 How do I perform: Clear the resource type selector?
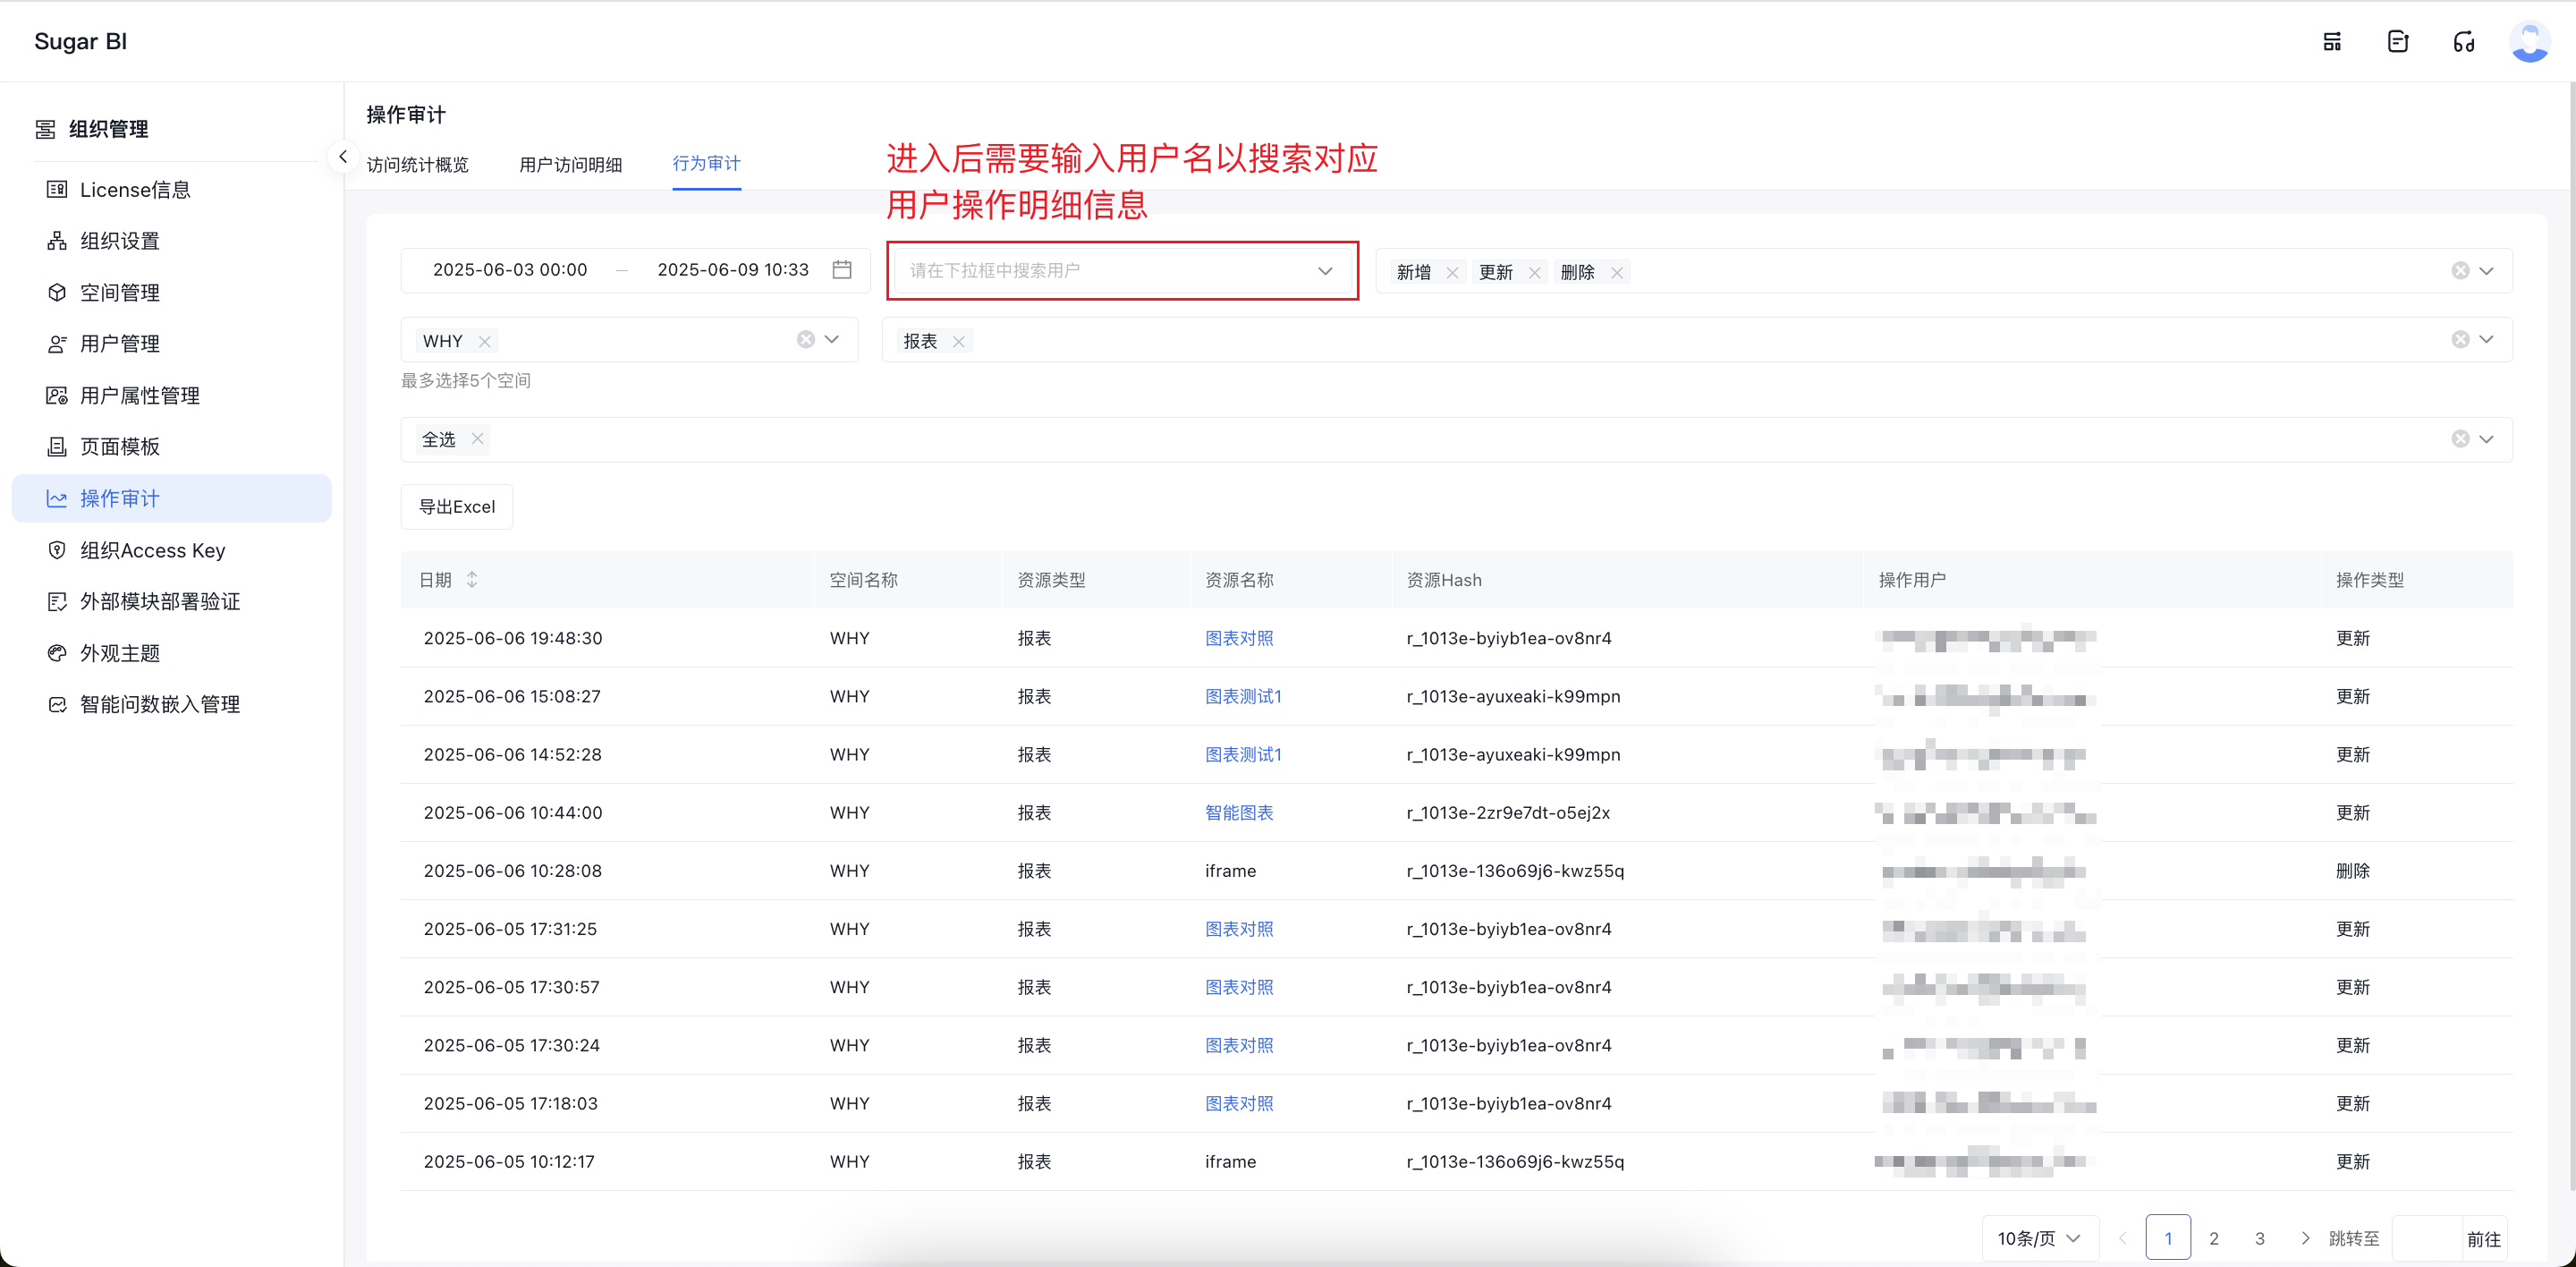(x=2460, y=340)
